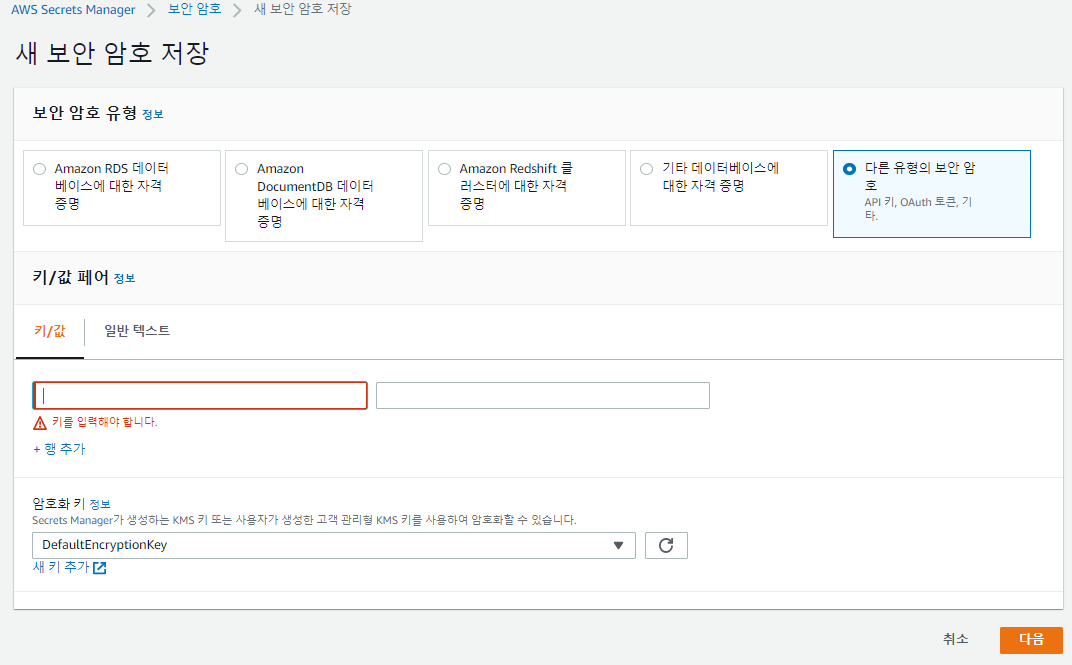Focus the empty value input field

(543, 396)
